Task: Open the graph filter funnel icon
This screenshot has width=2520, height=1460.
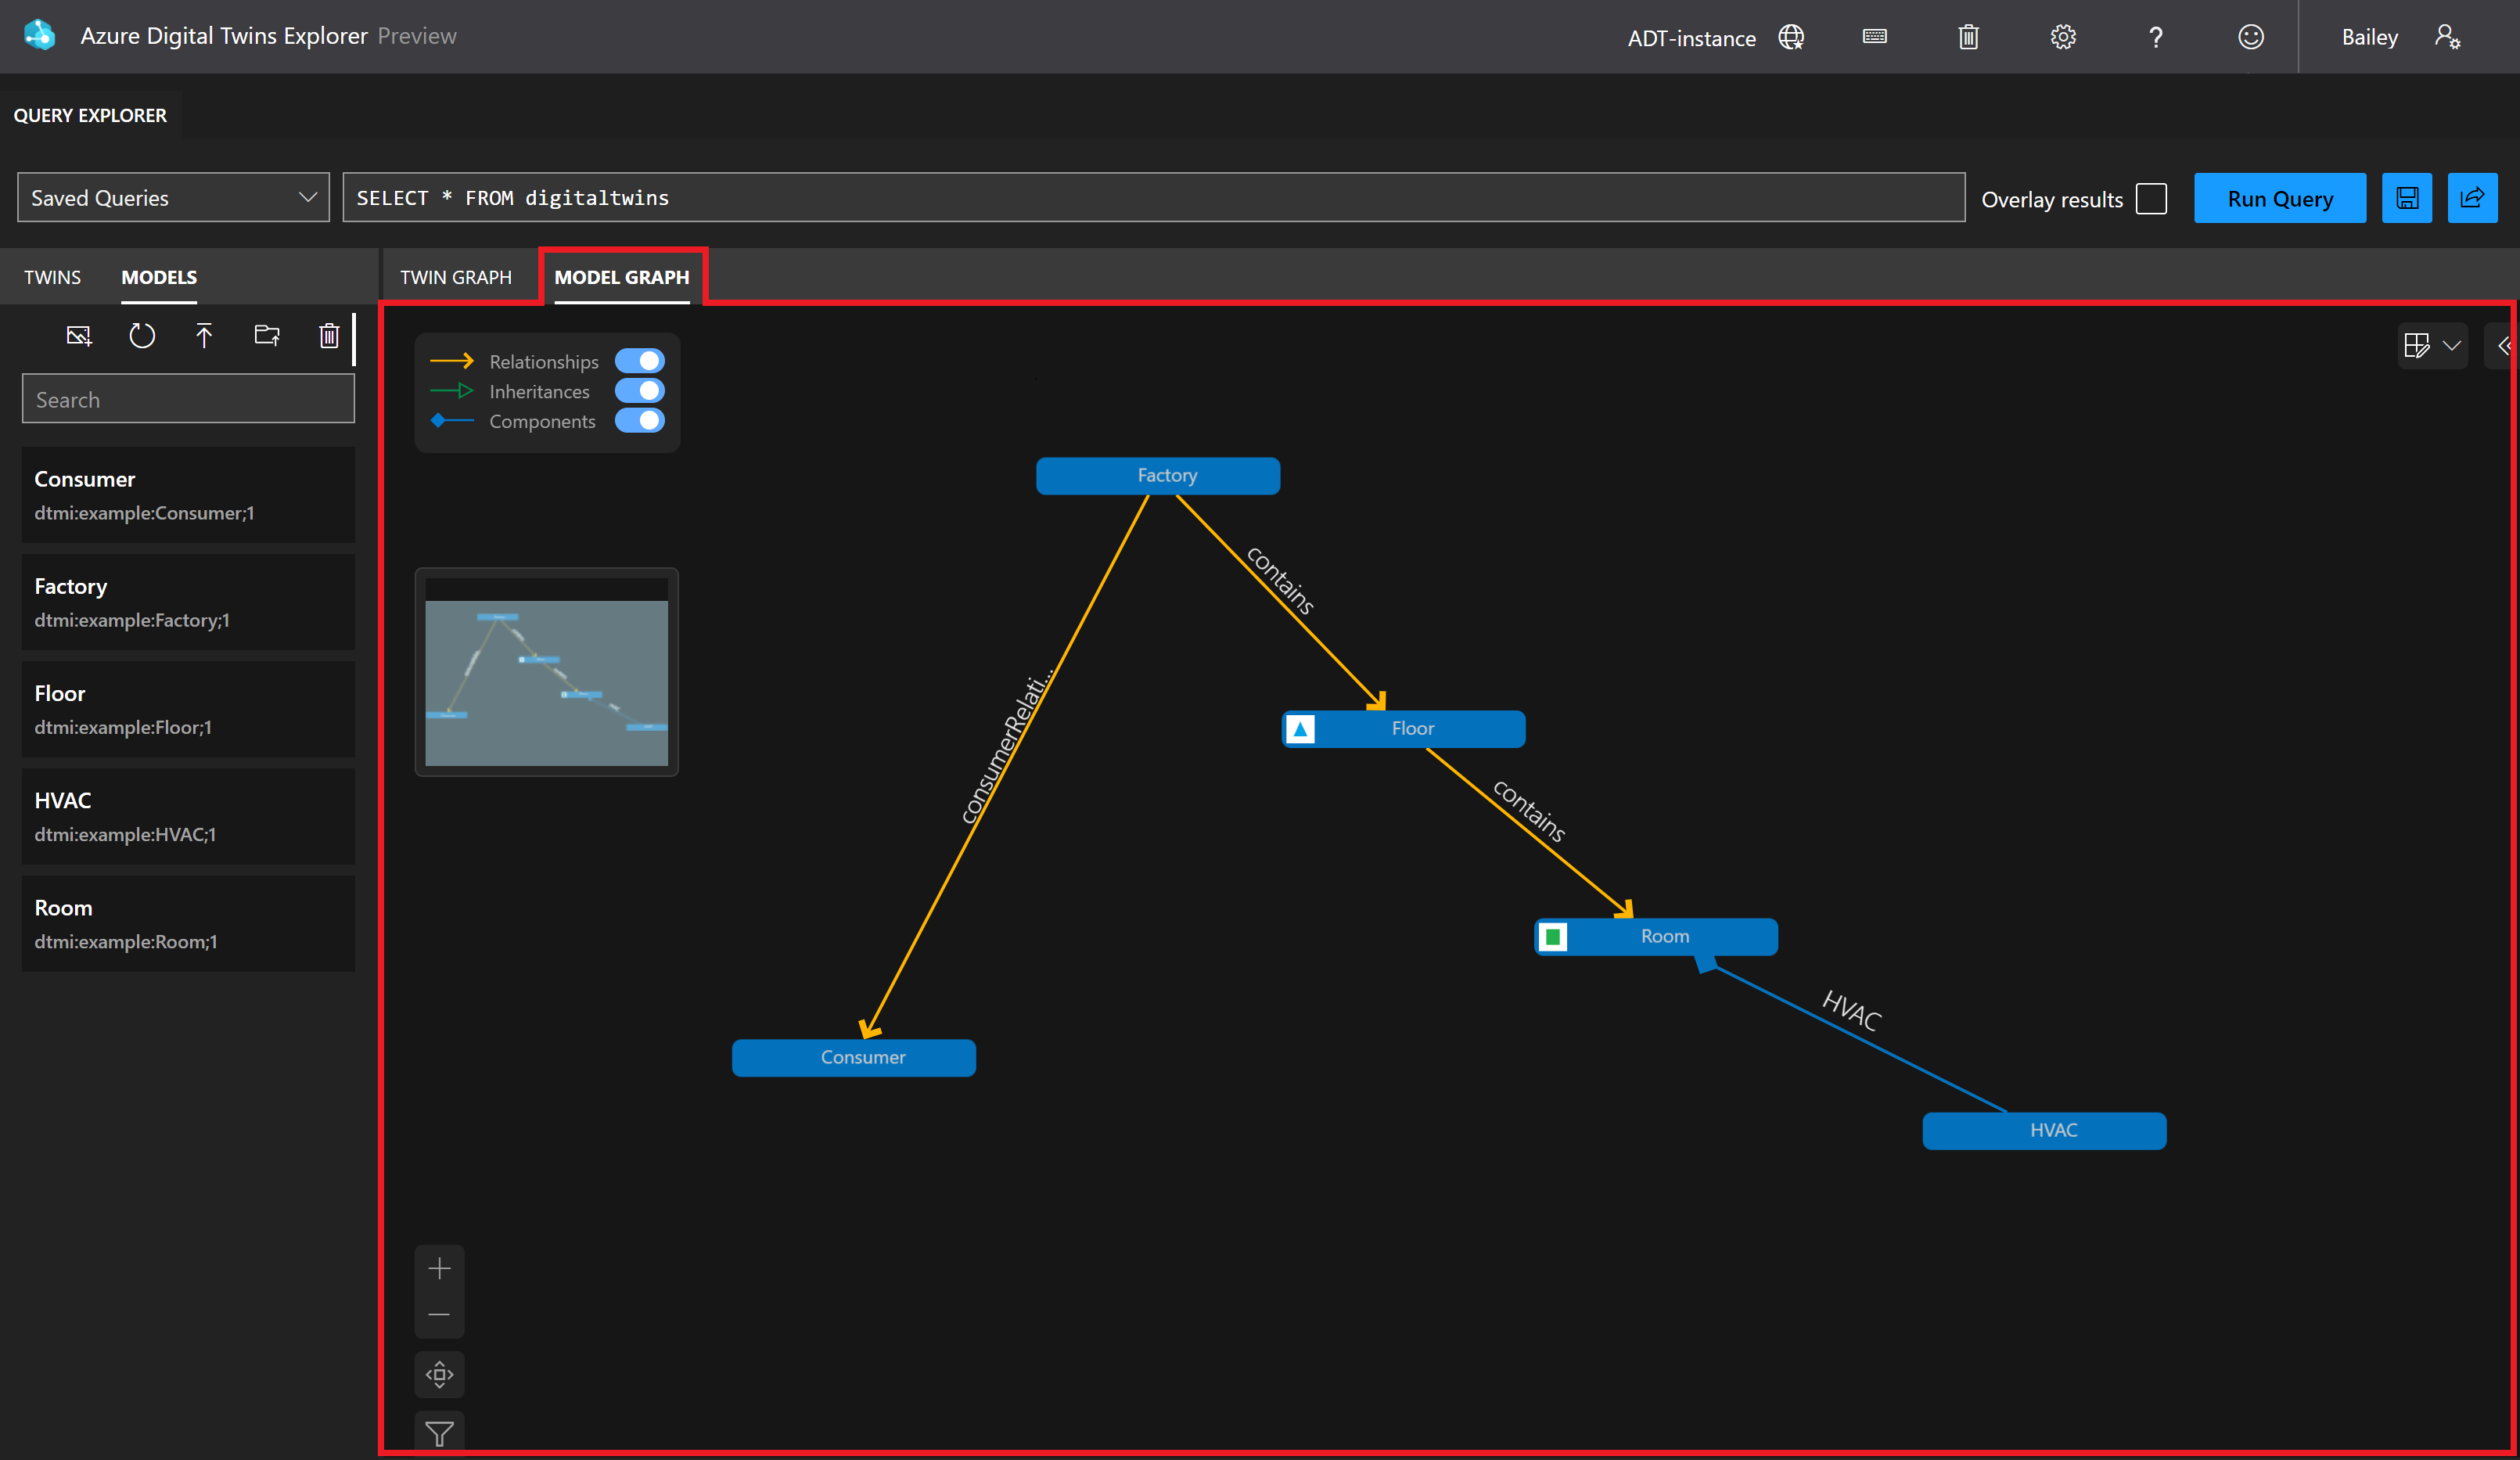Action: click(439, 1433)
